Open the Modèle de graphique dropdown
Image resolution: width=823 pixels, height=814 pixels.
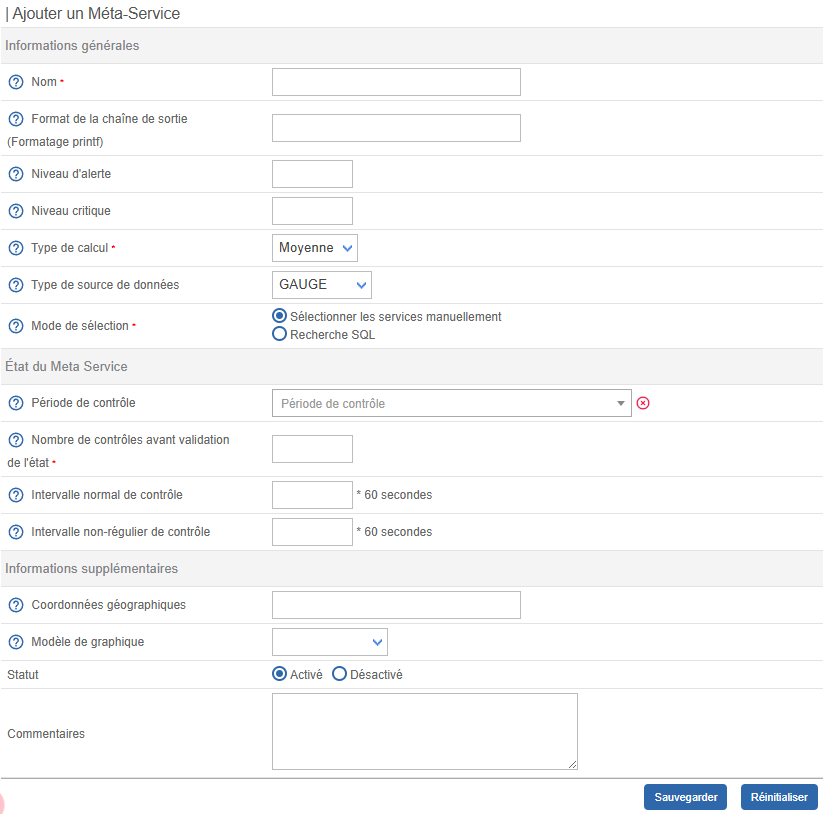click(329, 642)
